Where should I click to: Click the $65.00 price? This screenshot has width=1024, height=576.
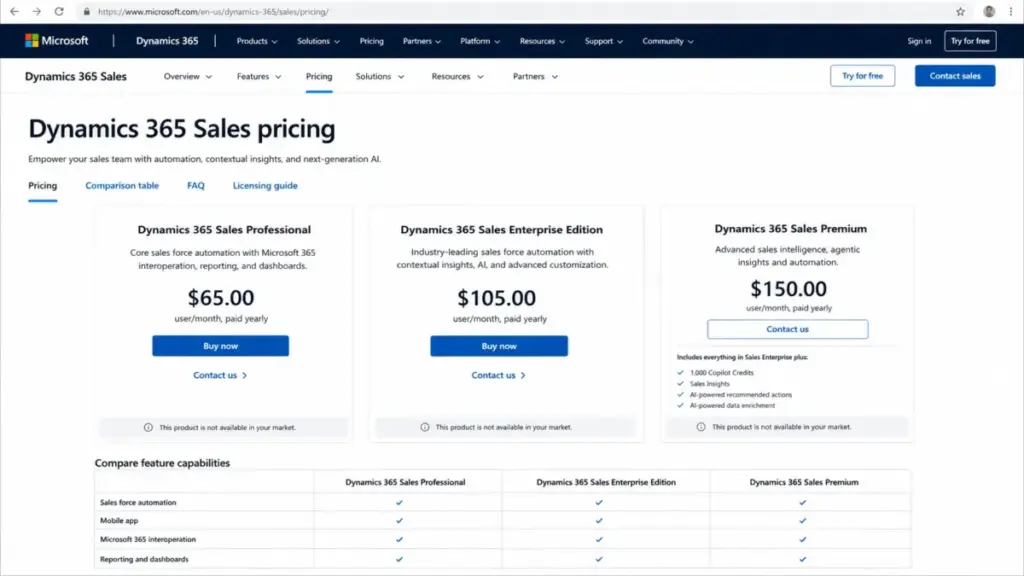[221, 298]
